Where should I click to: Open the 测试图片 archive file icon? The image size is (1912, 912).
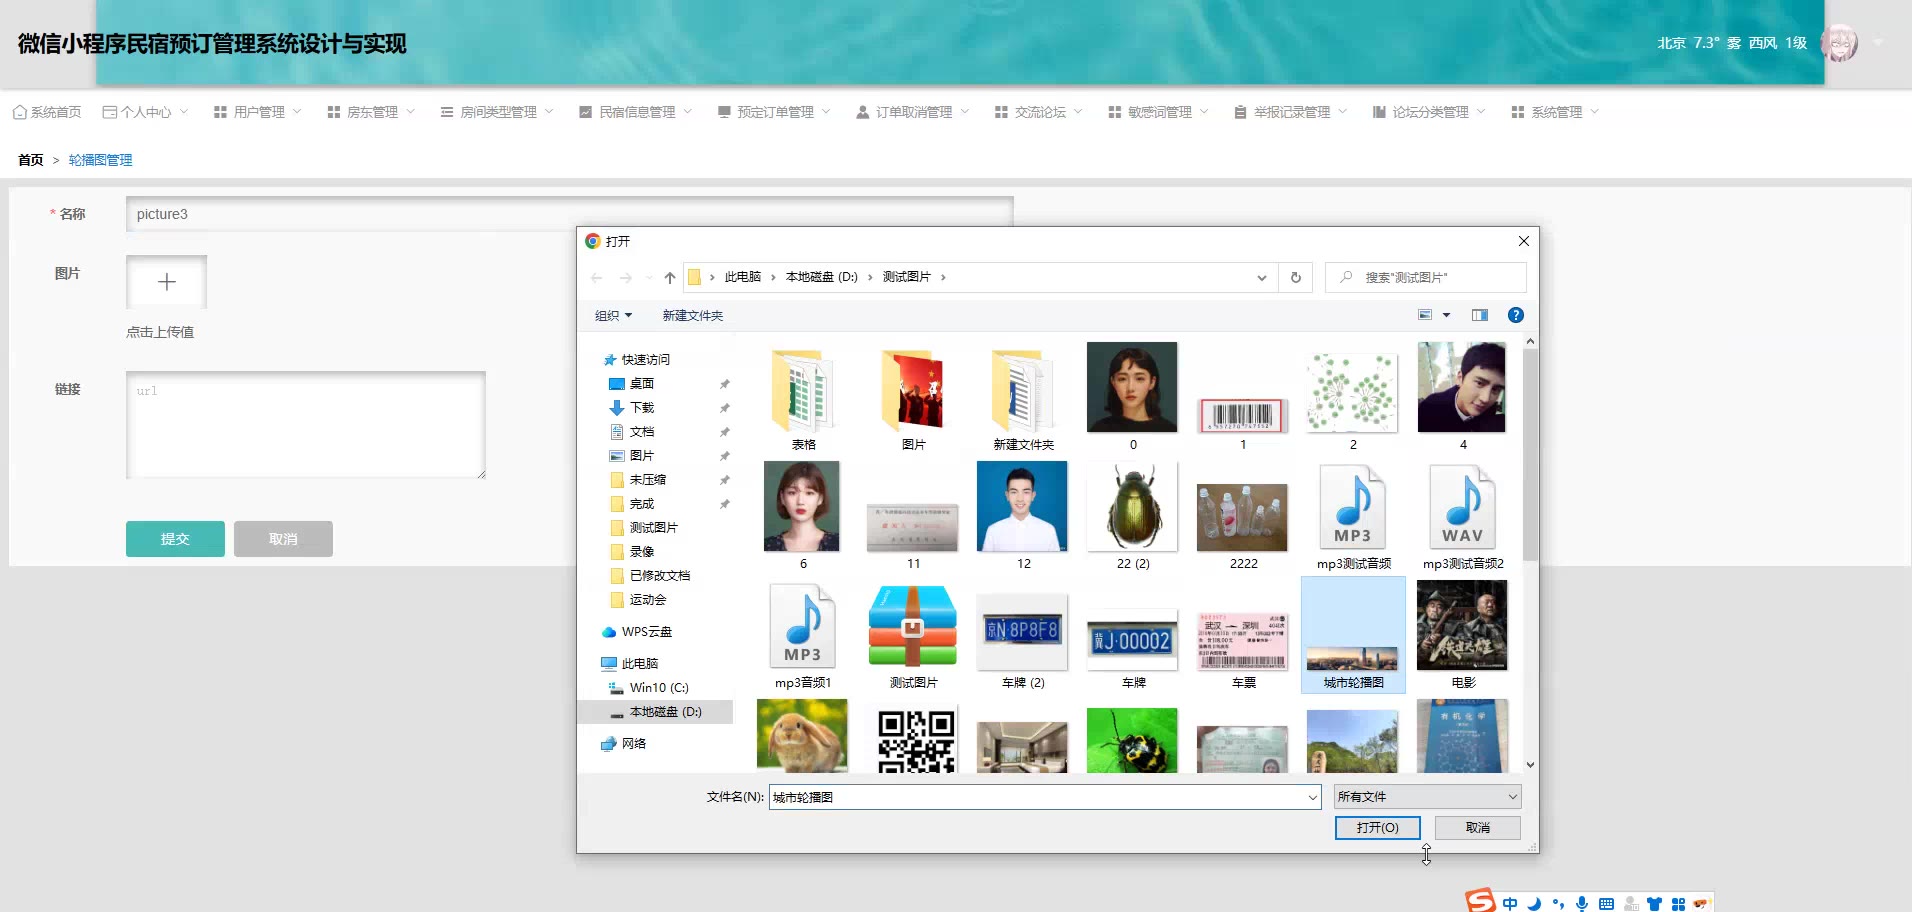[912, 627]
